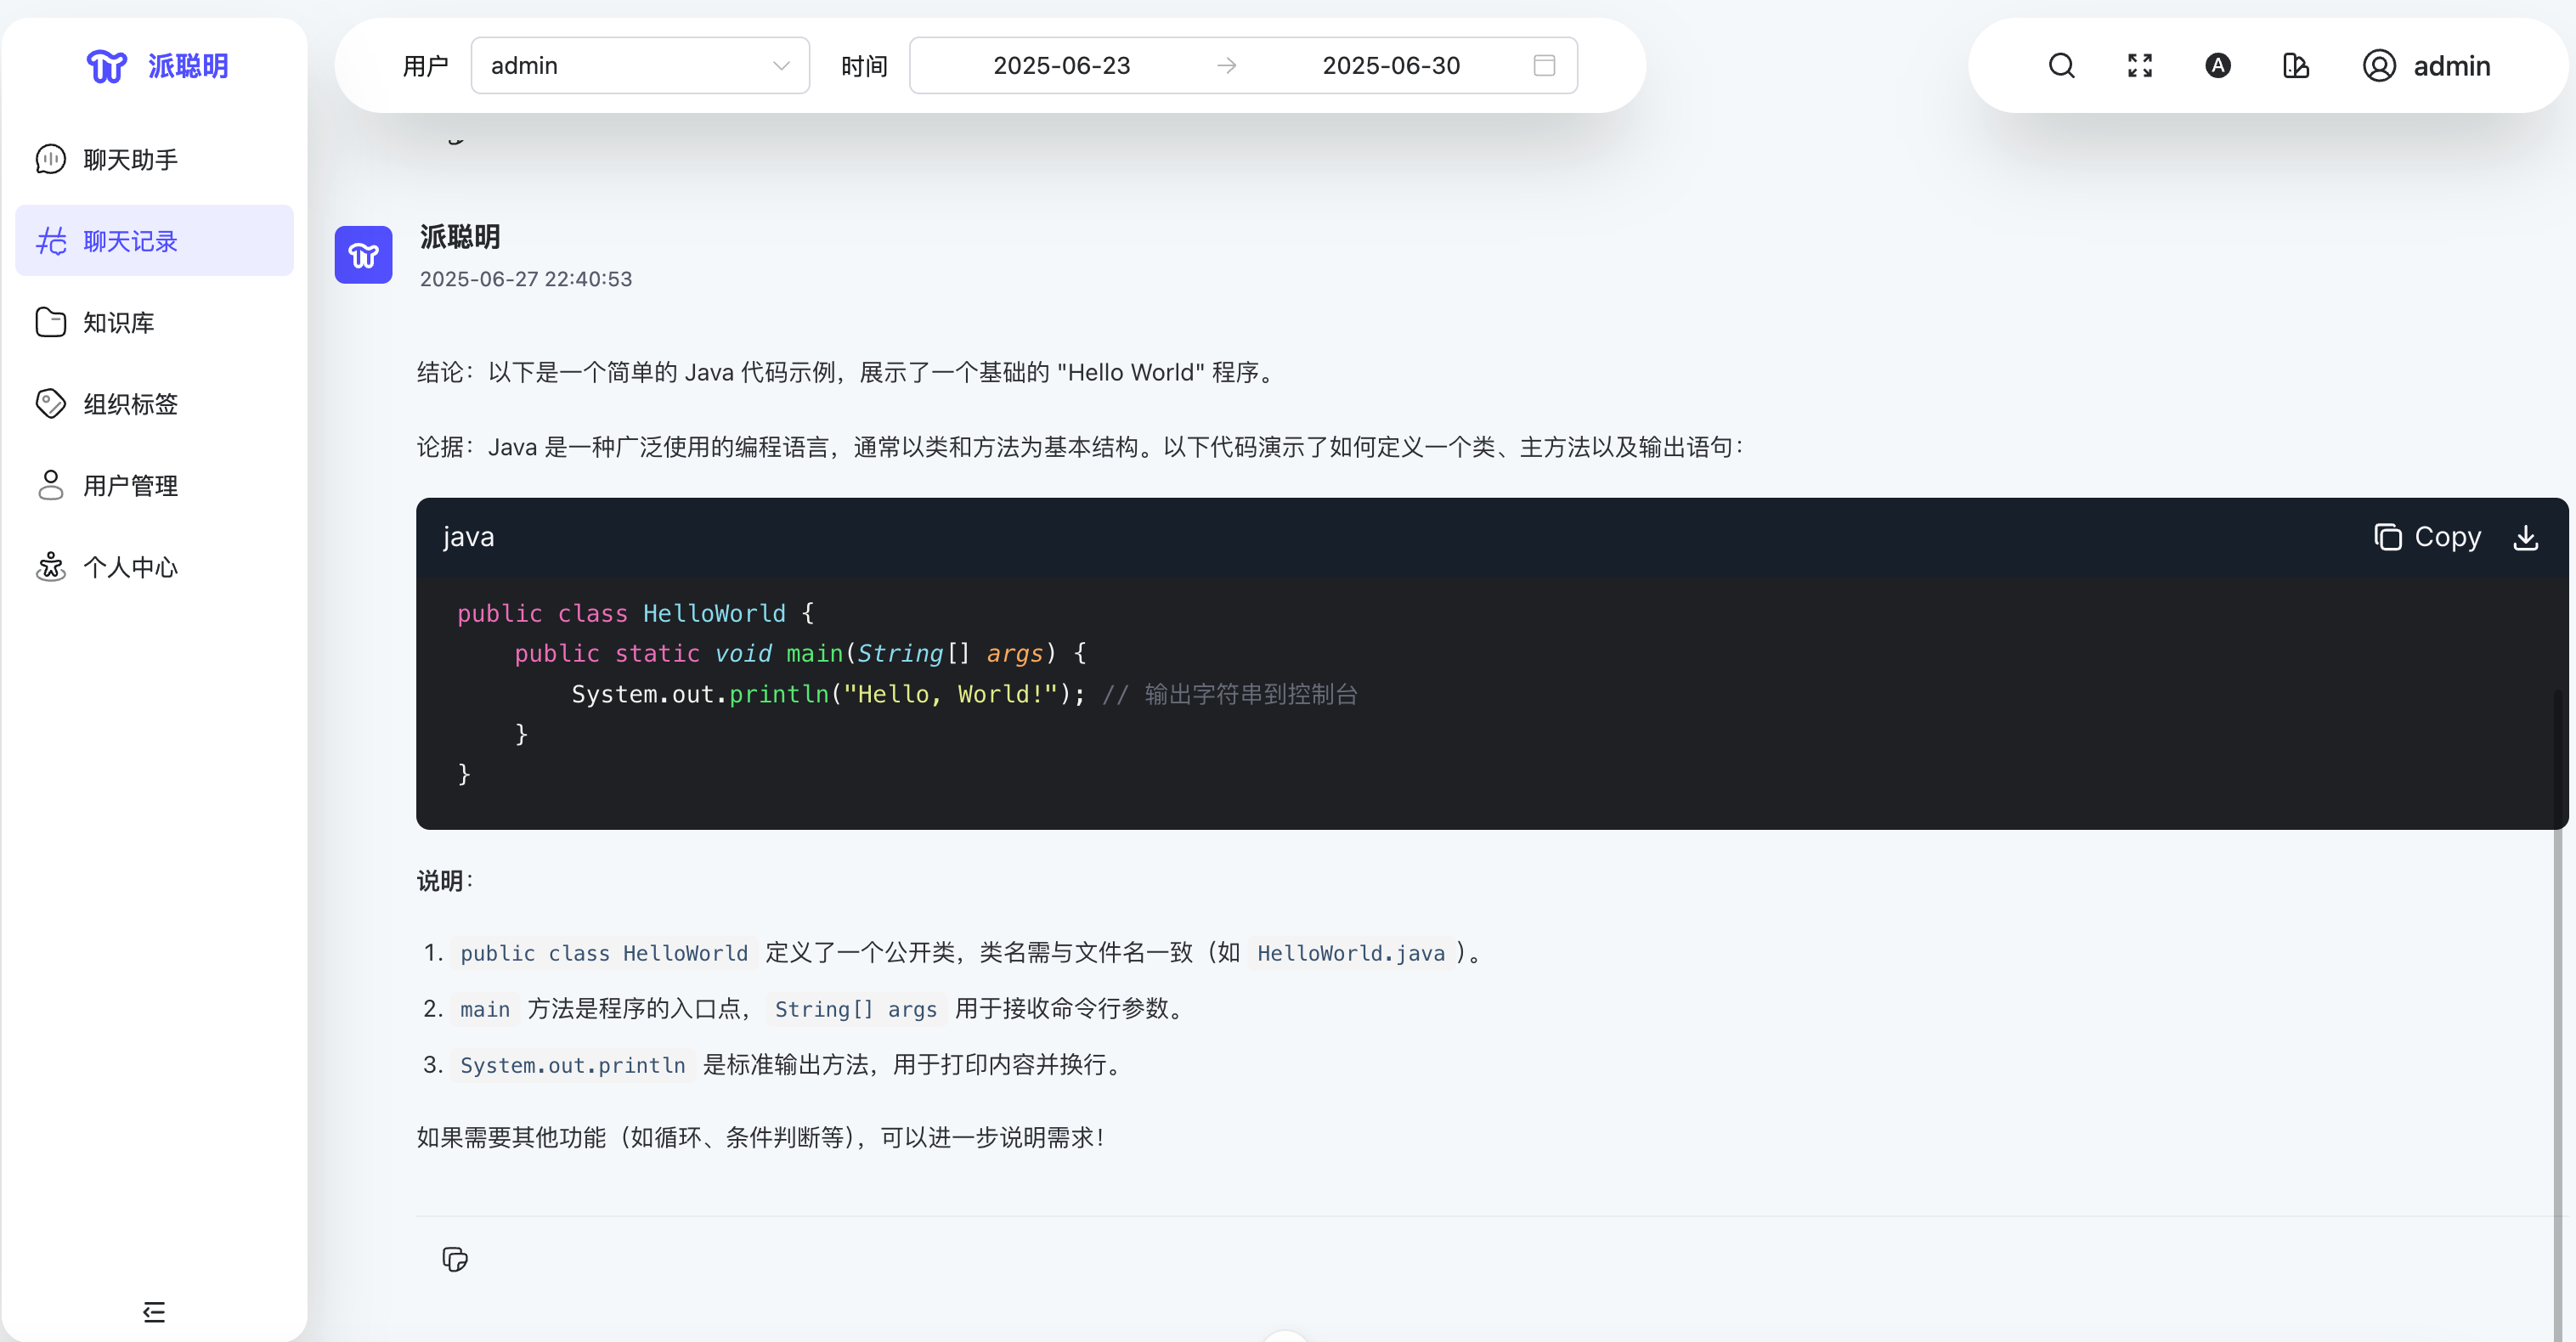Click the 派聪明 logo icon
The image size is (2576, 1342).
click(x=107, y=66)
